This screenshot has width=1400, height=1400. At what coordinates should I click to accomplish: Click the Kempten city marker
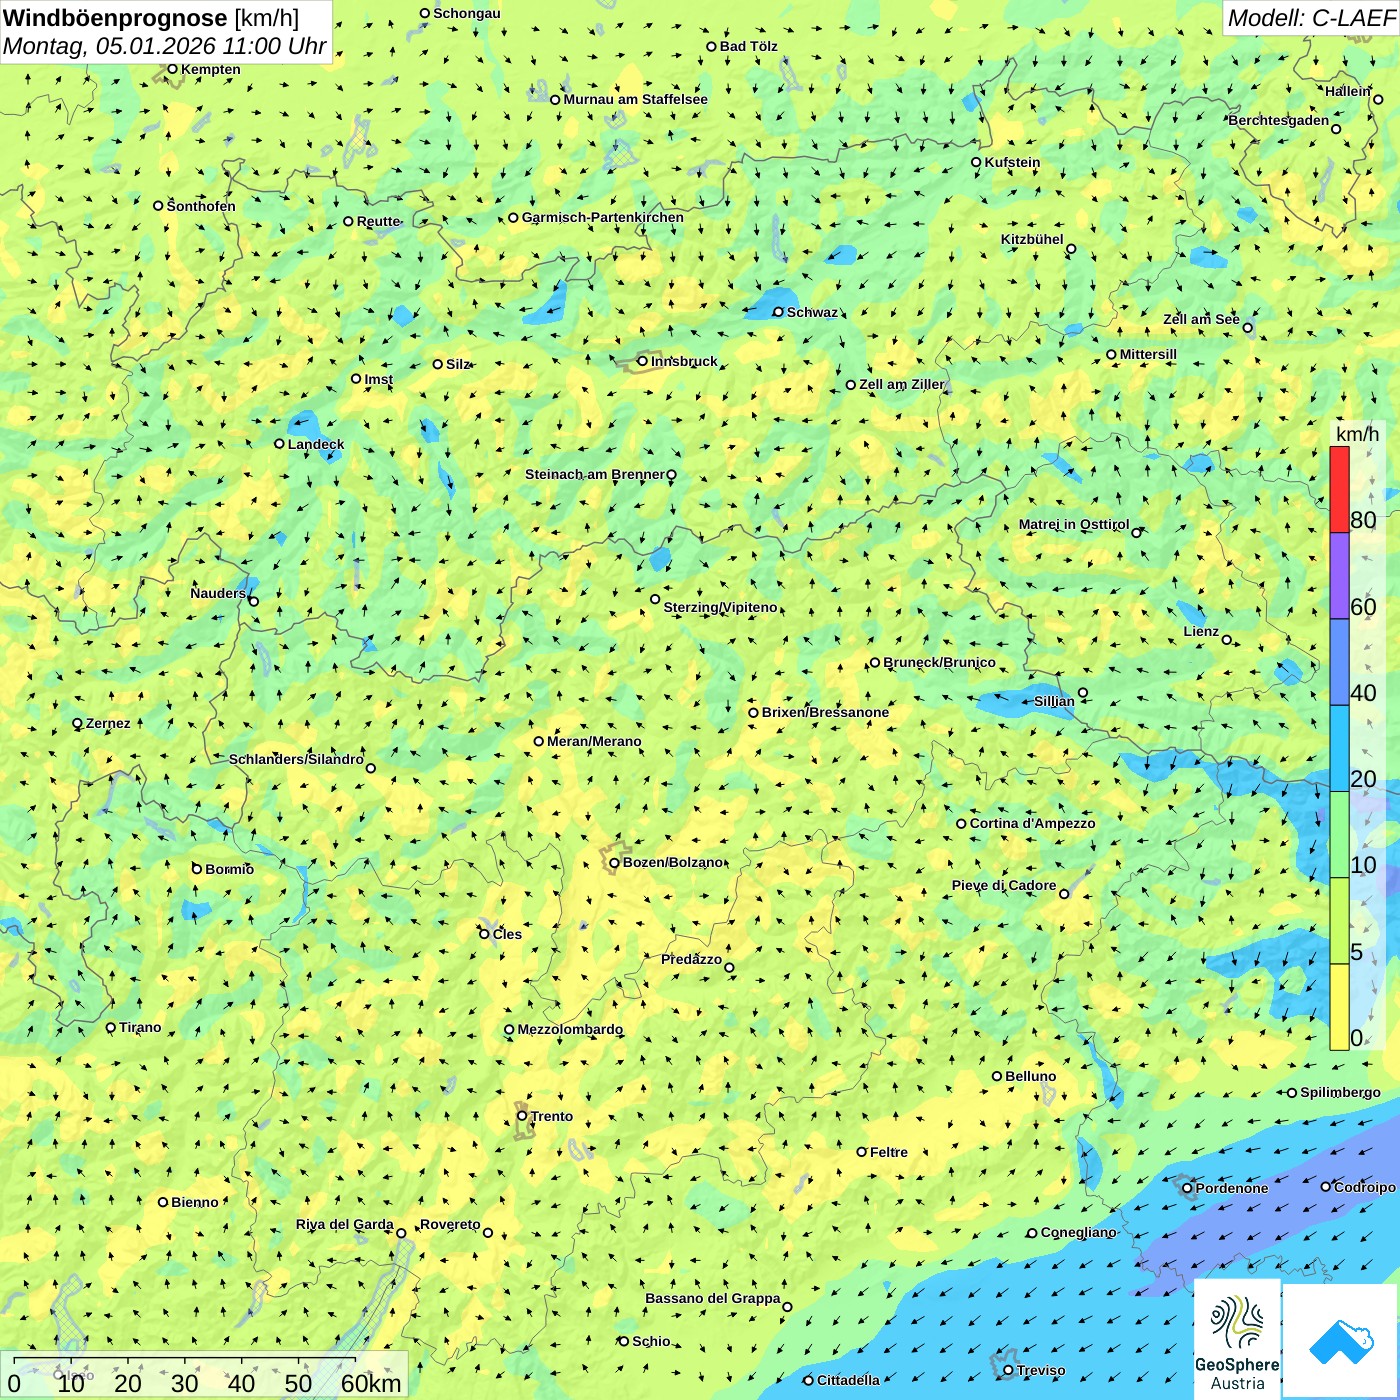172,69
